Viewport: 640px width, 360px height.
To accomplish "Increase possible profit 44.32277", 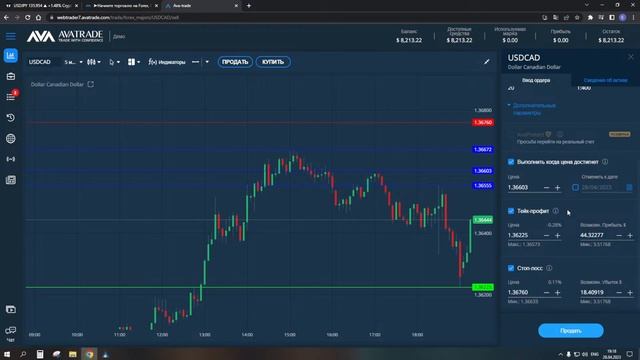I will pos(630,235).
